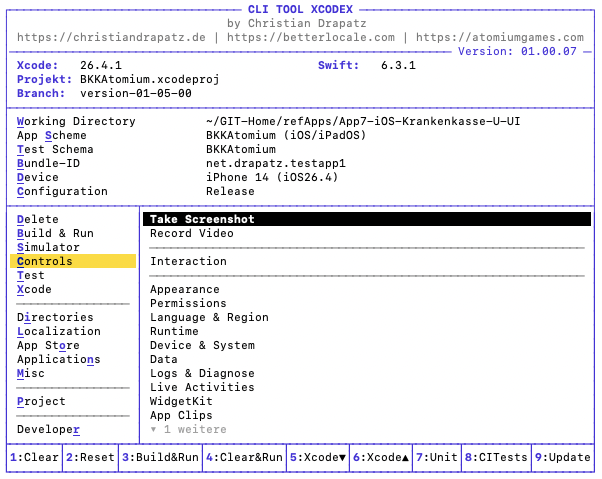Click the 1:Clear shortcut button
The width and height of the screenshot is (602, 479).
click(x=34, y=457)
